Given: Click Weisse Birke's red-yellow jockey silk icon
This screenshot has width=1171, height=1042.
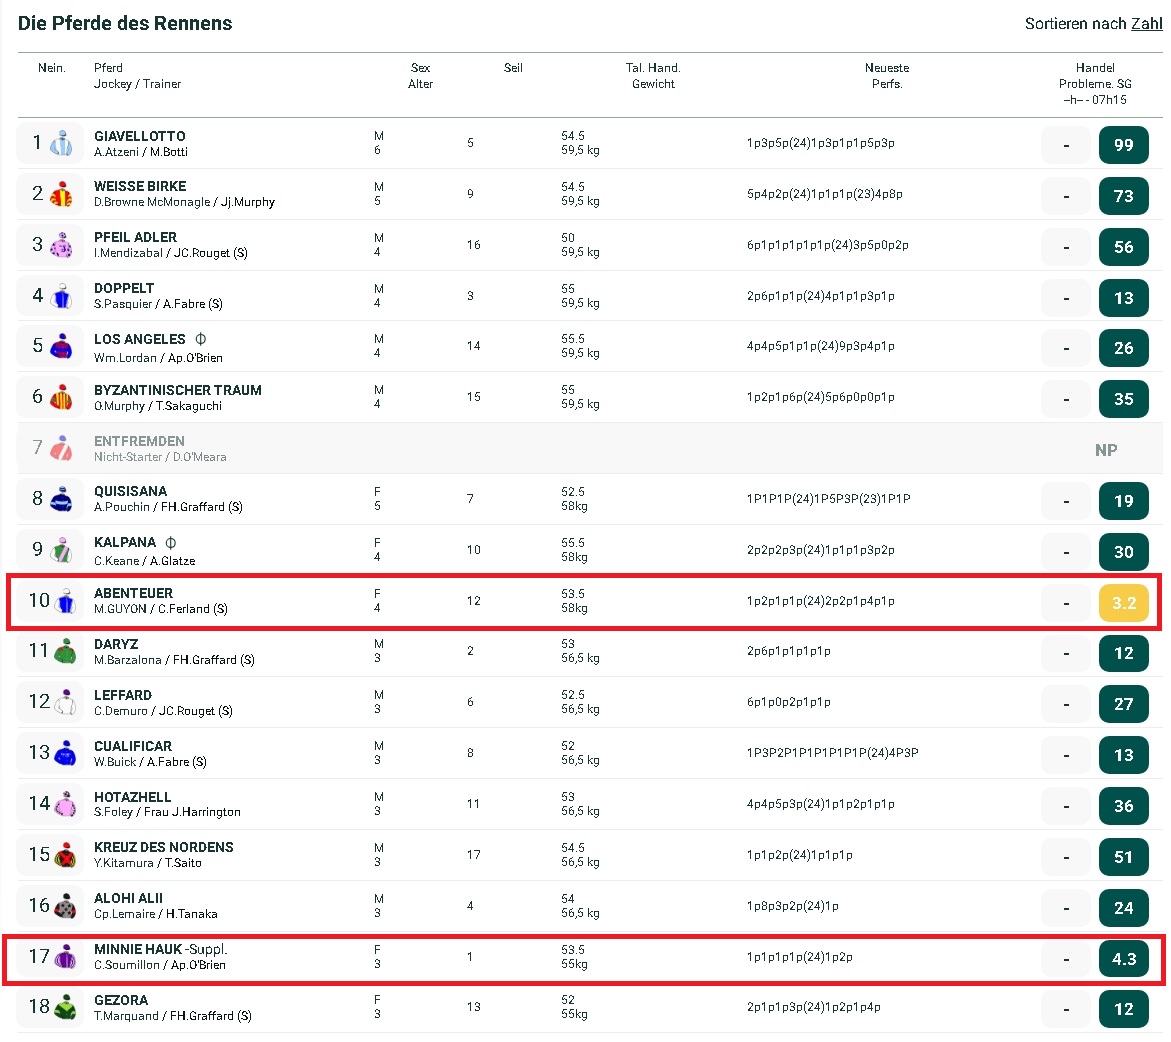Looking at the screenshot, I should [x=61, y=195].
